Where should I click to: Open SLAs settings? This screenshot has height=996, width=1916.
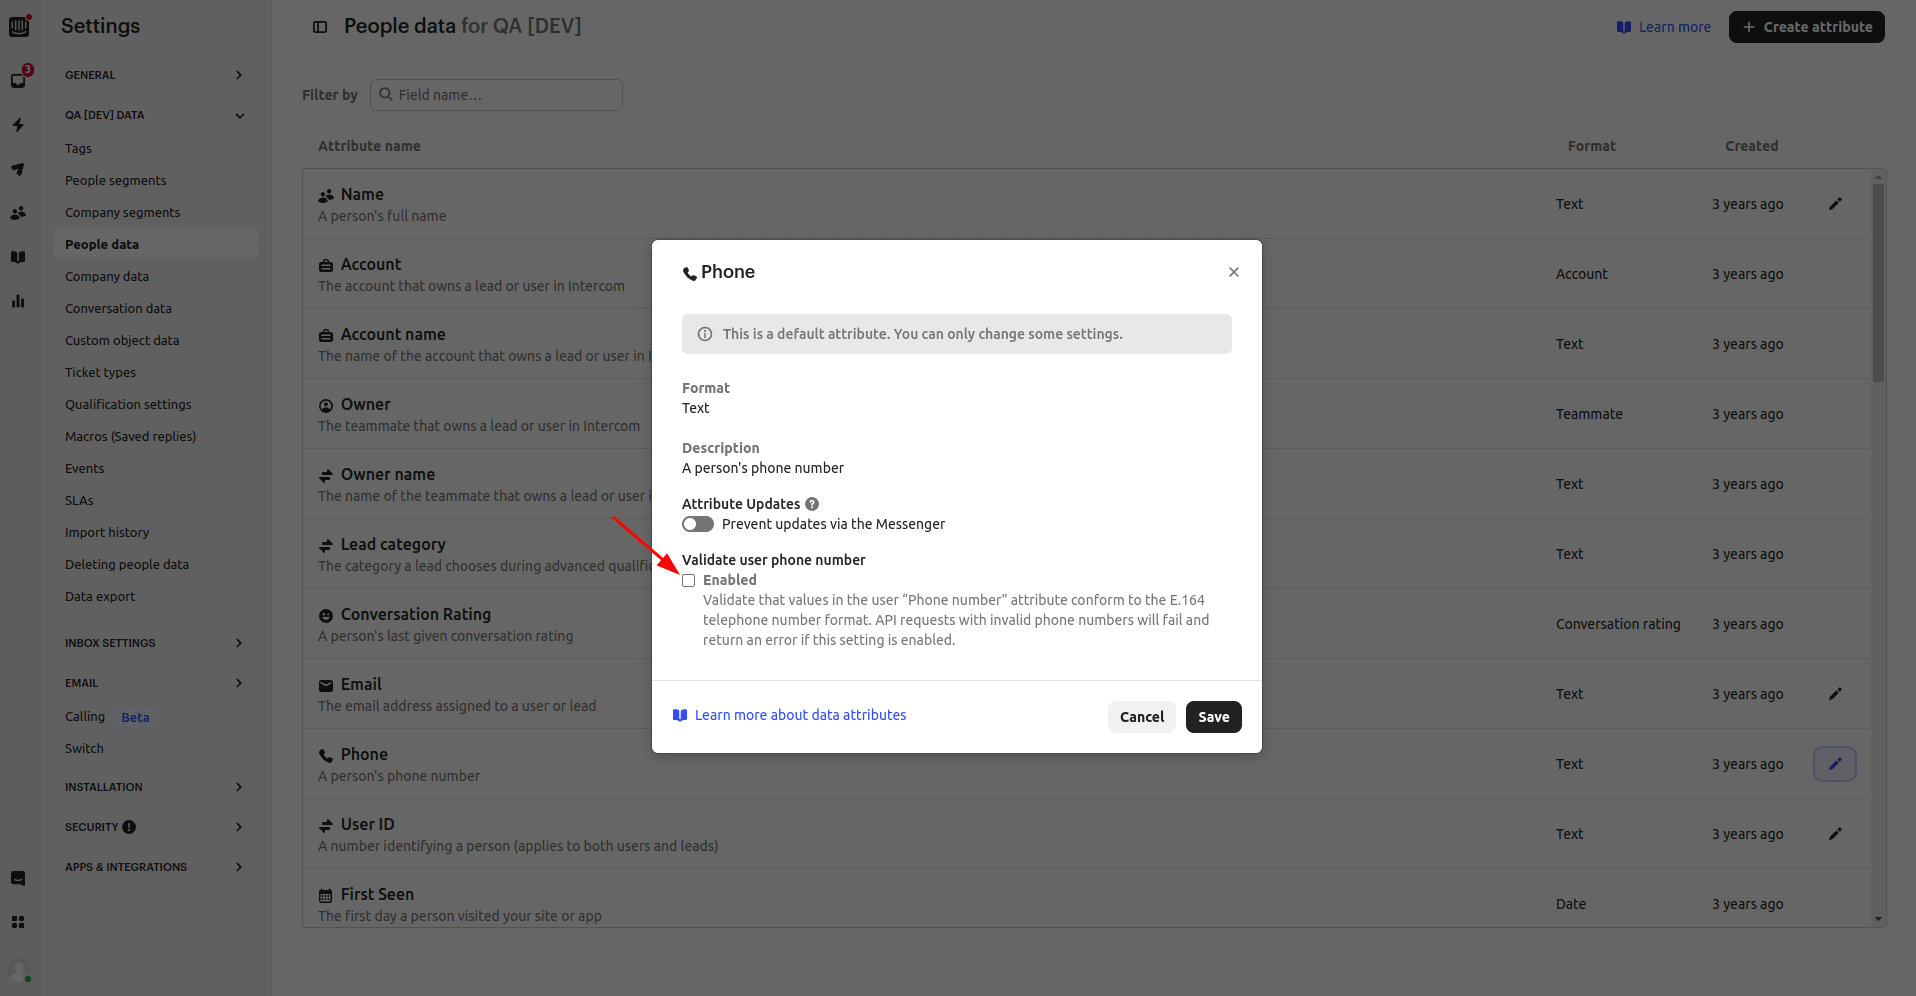[x=79, y=500]
